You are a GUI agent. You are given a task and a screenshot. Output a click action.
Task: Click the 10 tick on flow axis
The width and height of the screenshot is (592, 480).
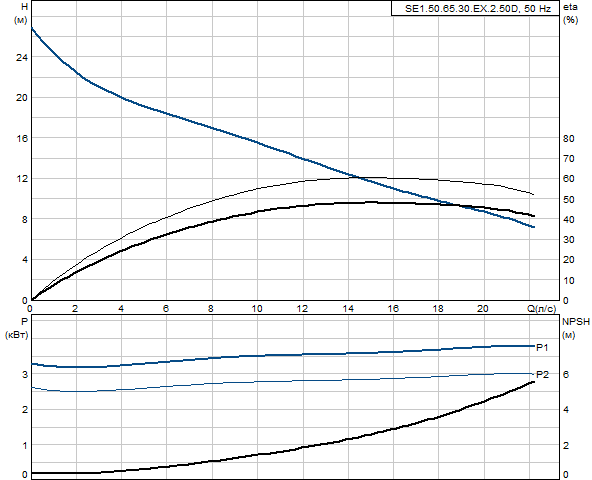click(257, 309)
